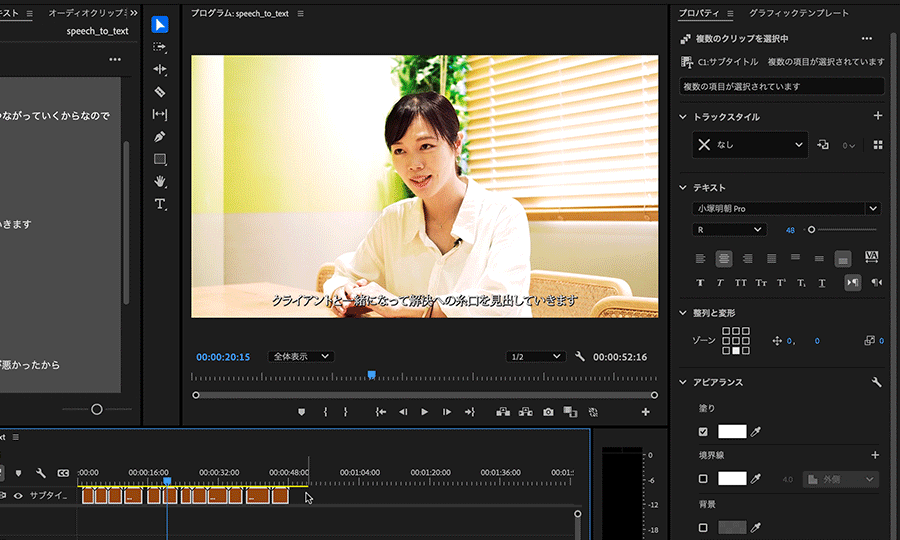Open the button editor plus icon
This screenshot has height=540, width=900.
[645, 412]
